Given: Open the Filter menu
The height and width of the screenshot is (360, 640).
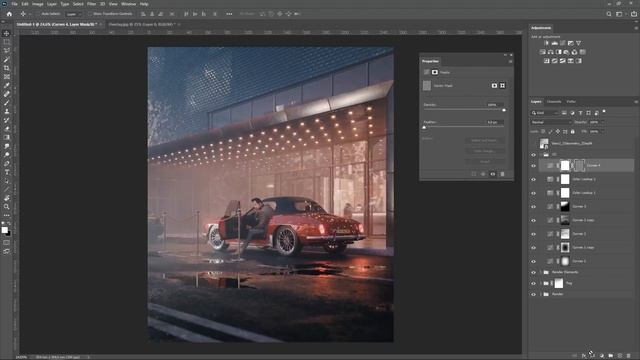Looking at the screenshot, I should click(x=91, y=4).
